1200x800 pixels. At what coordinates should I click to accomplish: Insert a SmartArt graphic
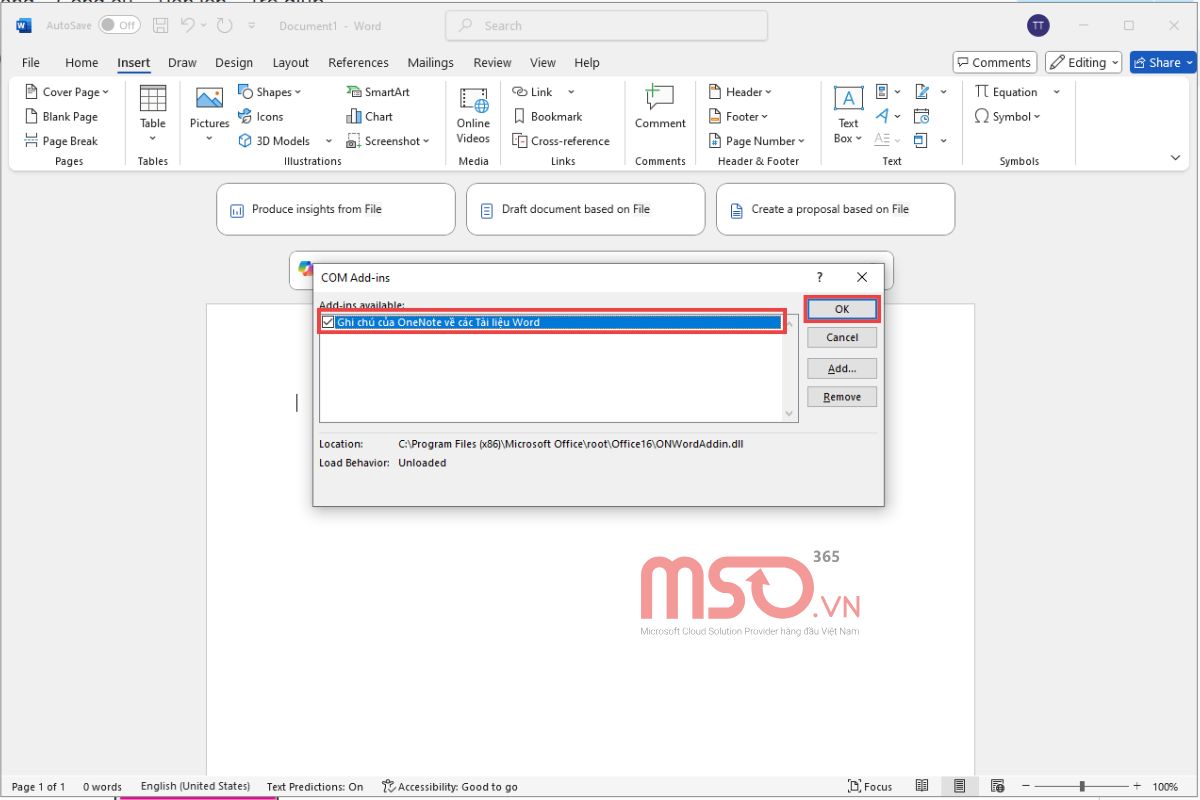point(378,92)
